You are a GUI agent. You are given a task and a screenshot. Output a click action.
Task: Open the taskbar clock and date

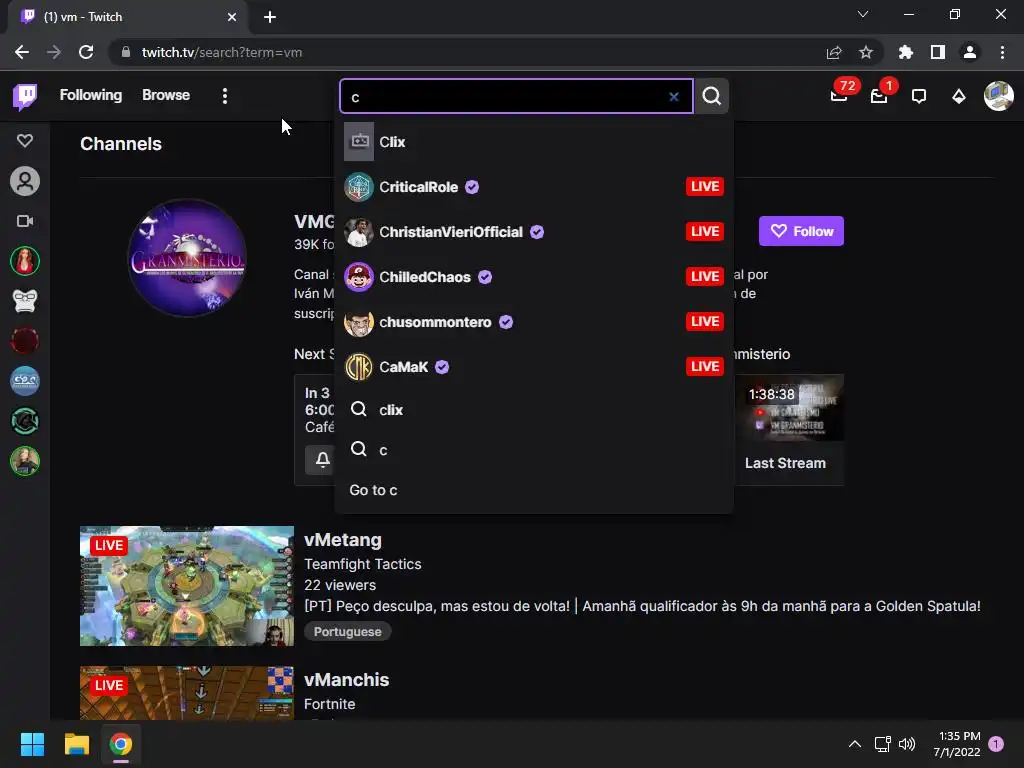[x=957, y=744]
